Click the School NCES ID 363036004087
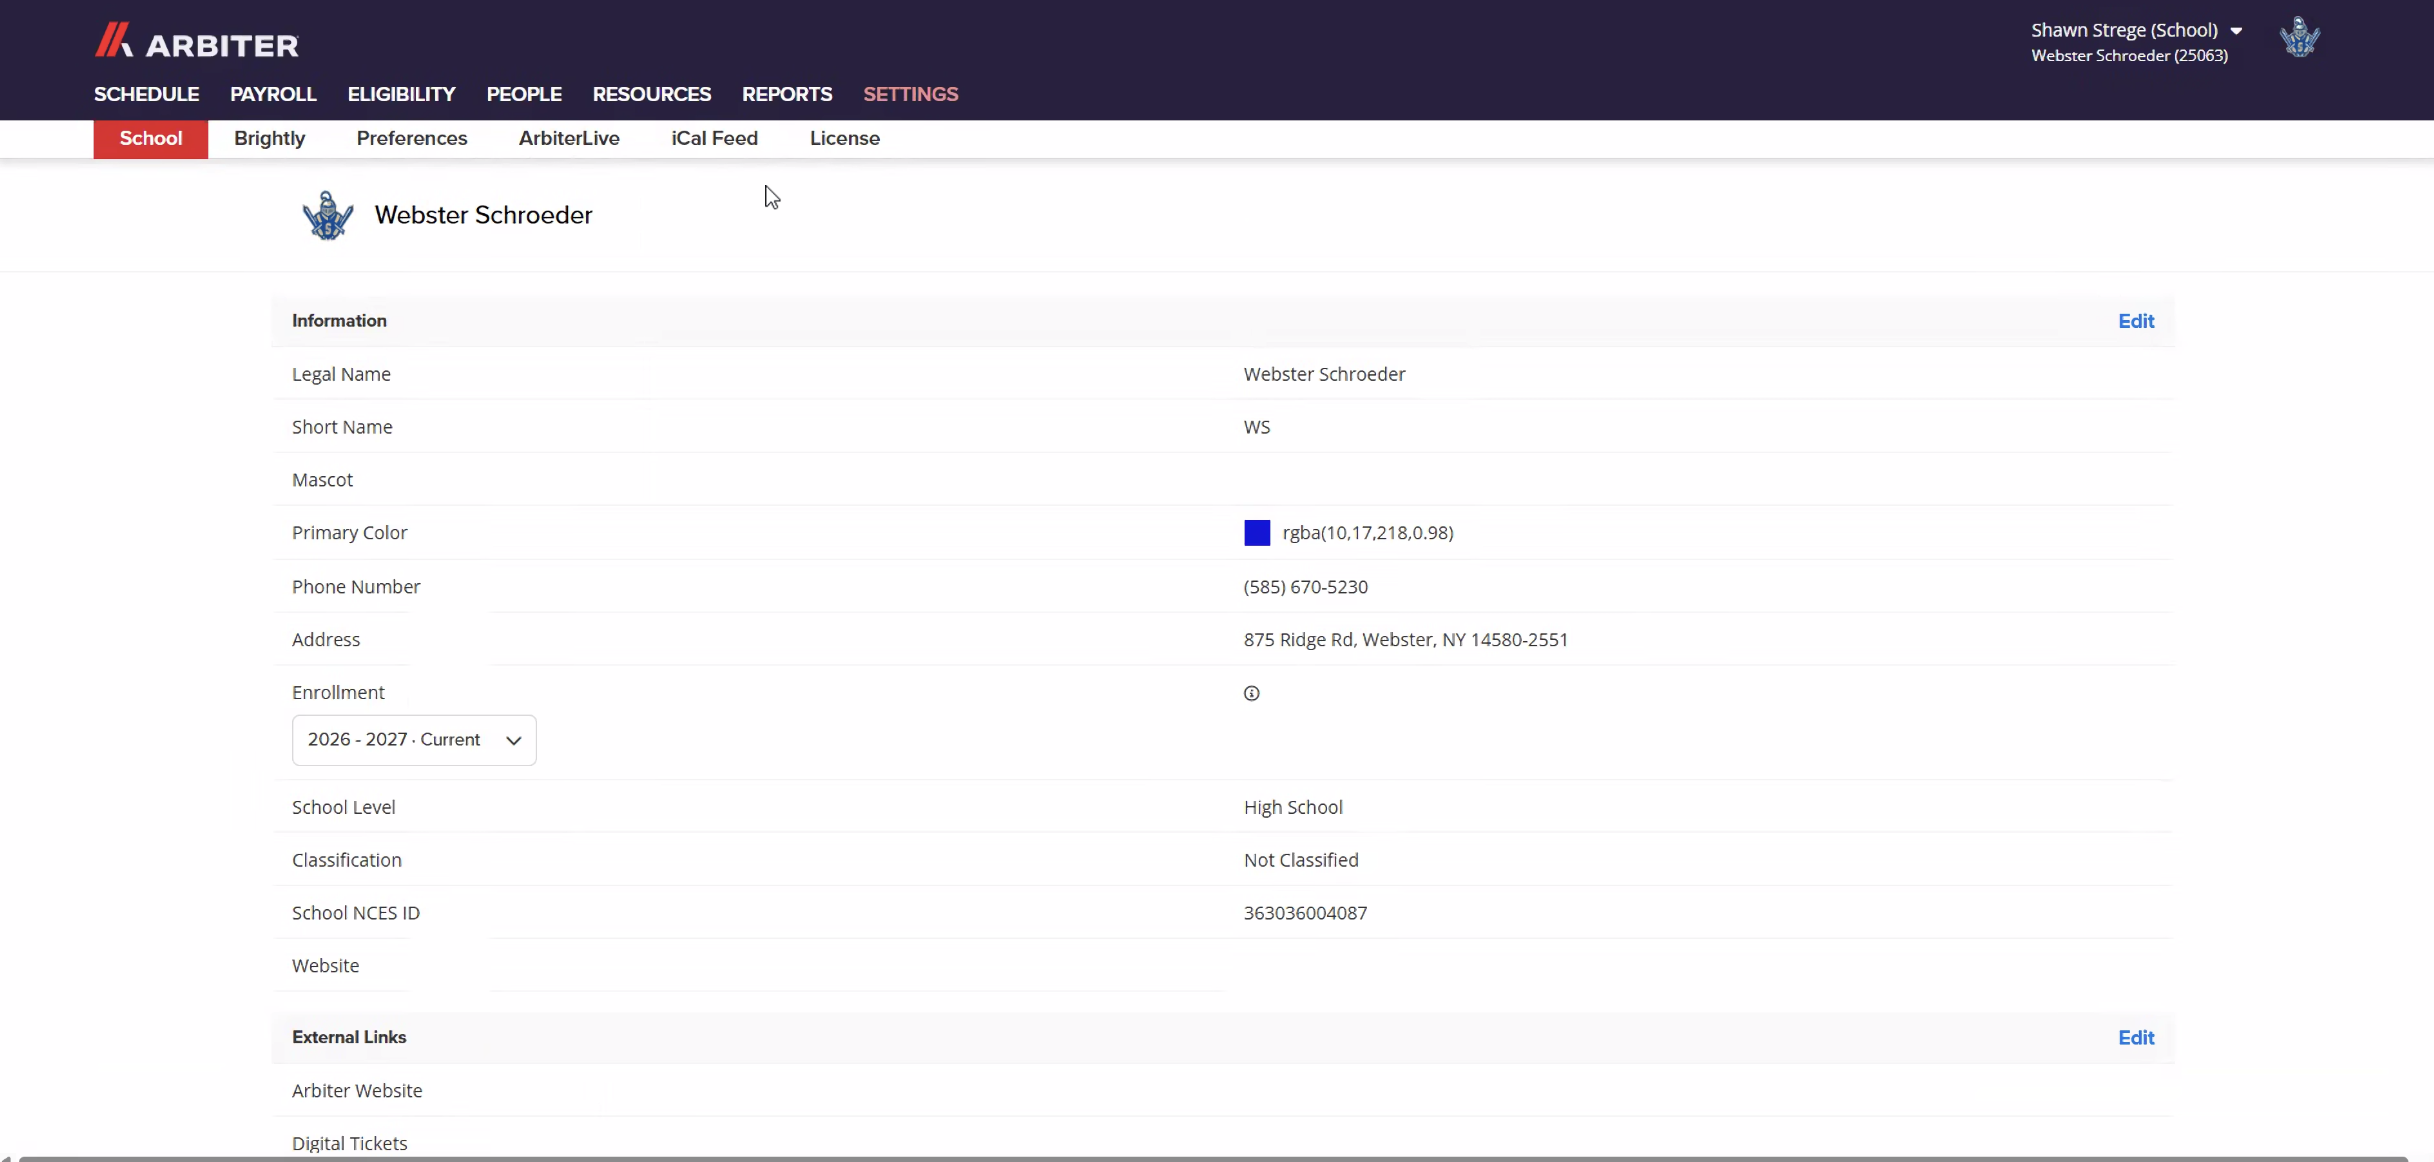The image size is (2434, 1162). click(x=1305, y=913)
